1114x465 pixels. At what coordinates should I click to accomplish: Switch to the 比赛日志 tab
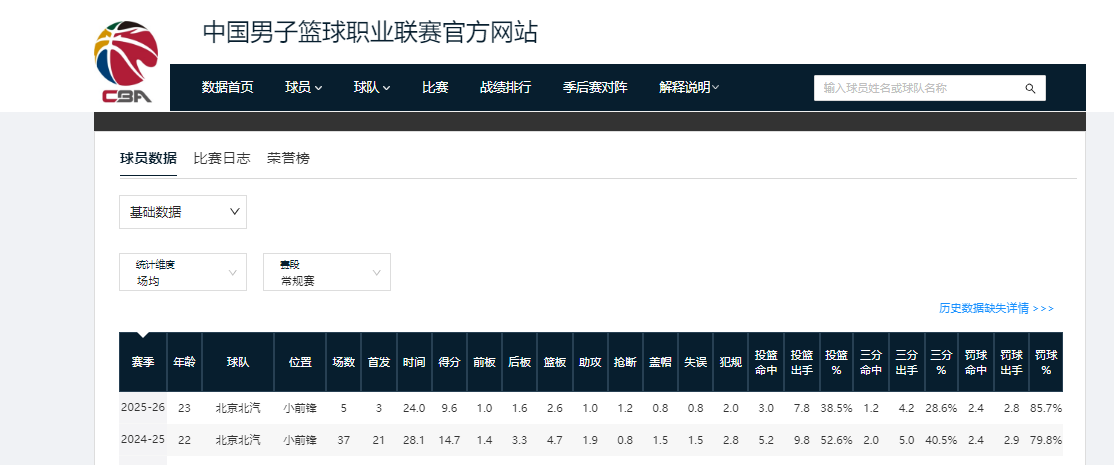pos(222,158)
